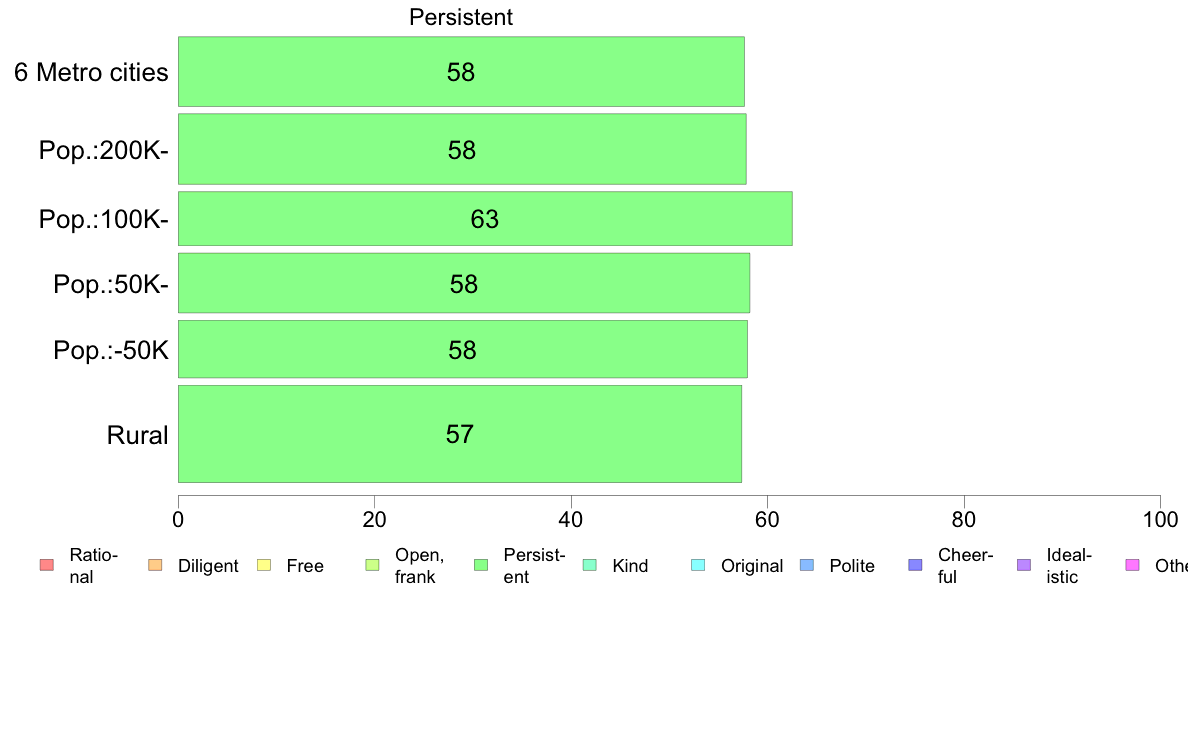Select the Polite blue legend swatch
This screenshot has width=1188, height=736.
[807, 565]
